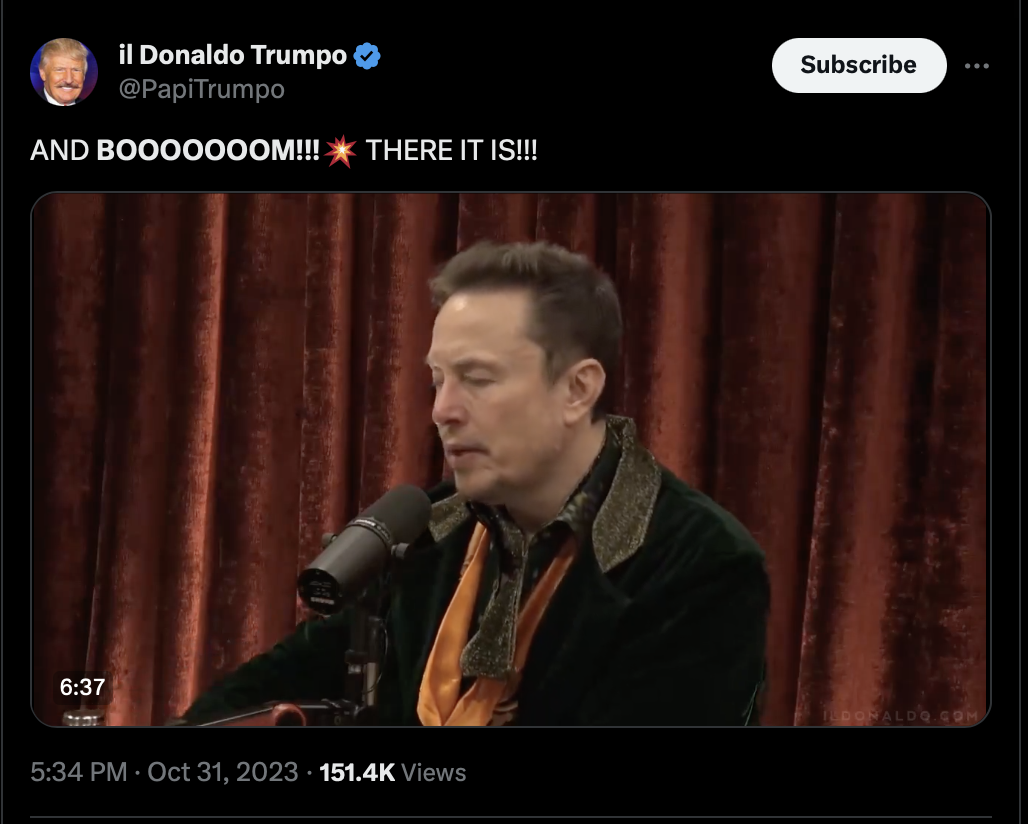
Task: Click the microphone shown in the video
Action: pos(365,547)
